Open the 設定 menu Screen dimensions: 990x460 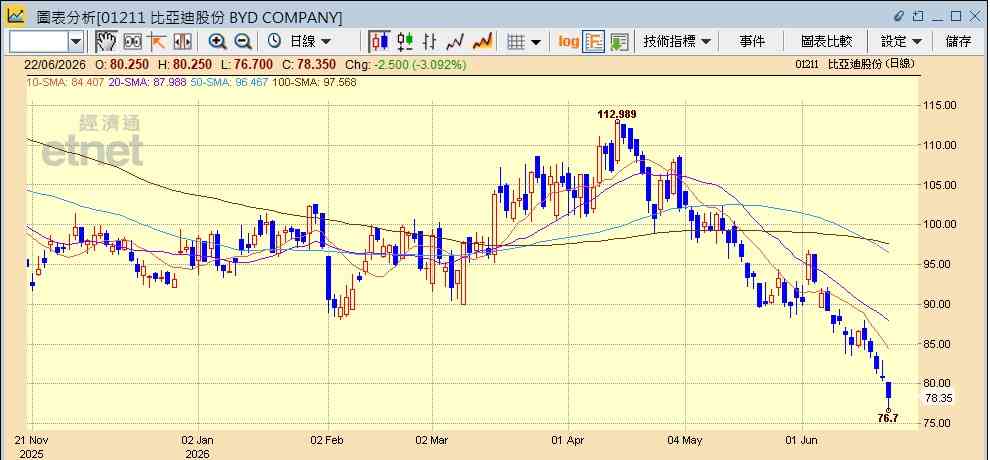point(901,42)
